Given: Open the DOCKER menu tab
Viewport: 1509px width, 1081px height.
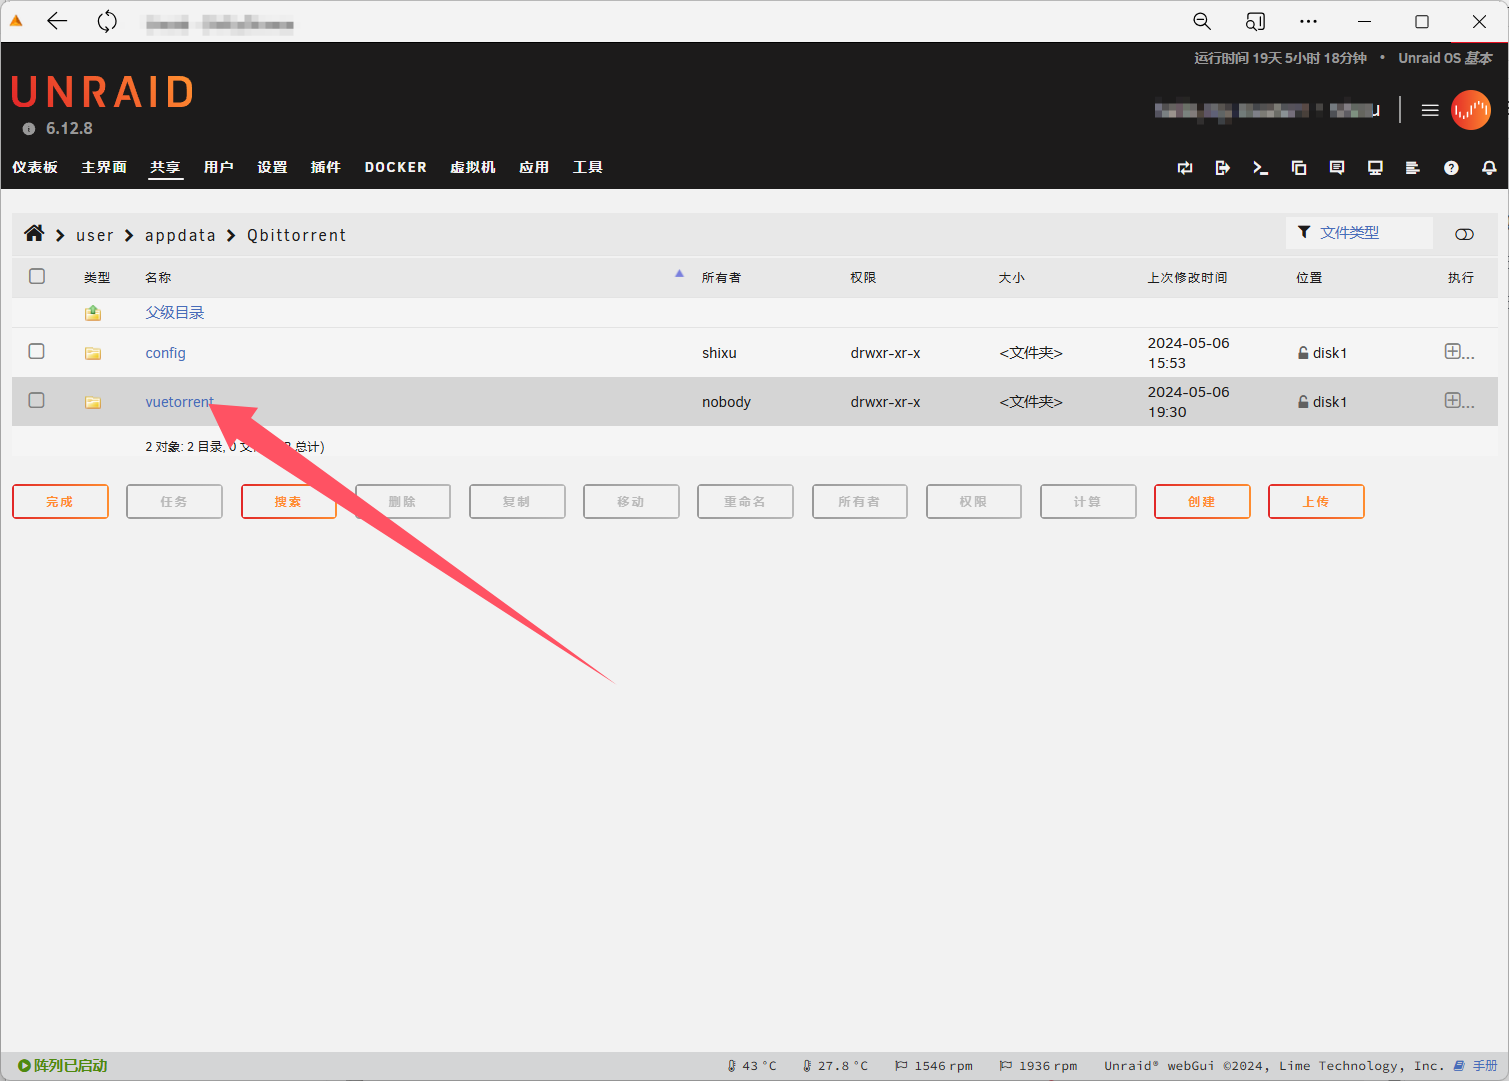Looking at the screenshot, I should point(395,167).
